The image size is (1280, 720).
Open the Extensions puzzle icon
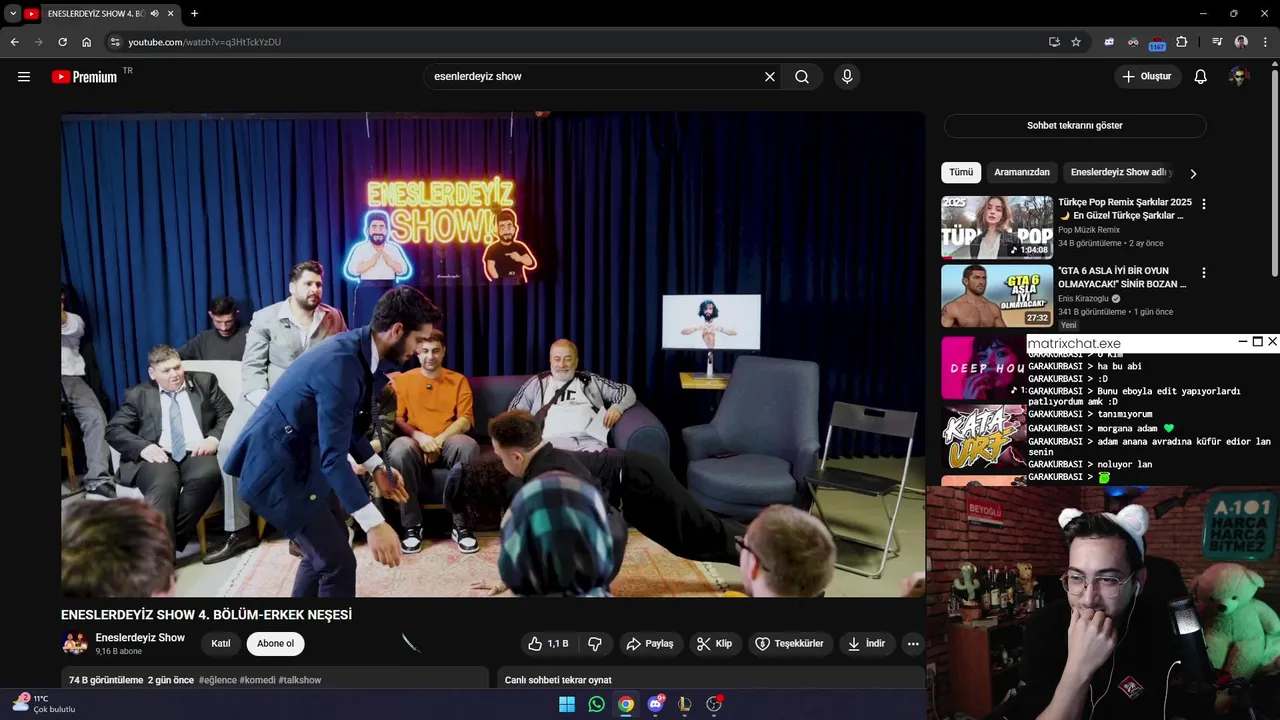(1182, 42)
